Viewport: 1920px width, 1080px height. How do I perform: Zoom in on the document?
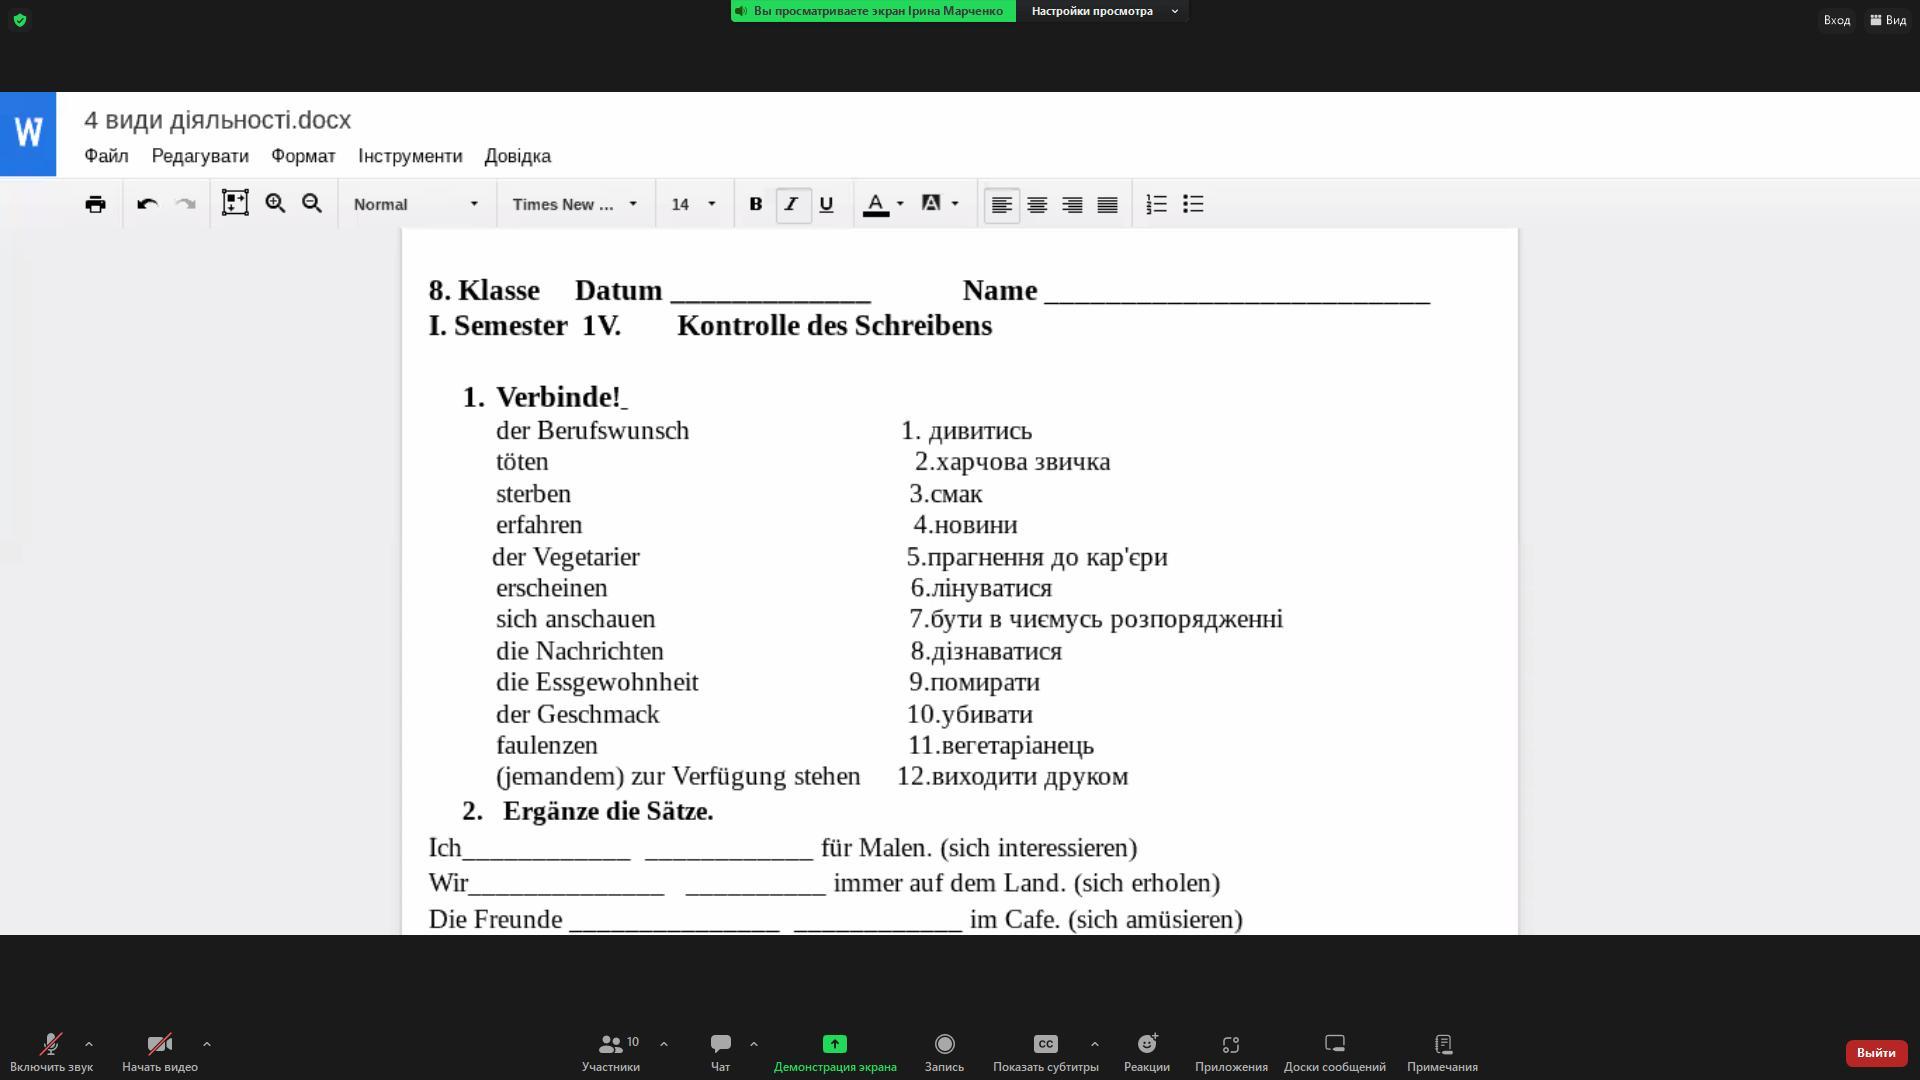click(275, 203)
